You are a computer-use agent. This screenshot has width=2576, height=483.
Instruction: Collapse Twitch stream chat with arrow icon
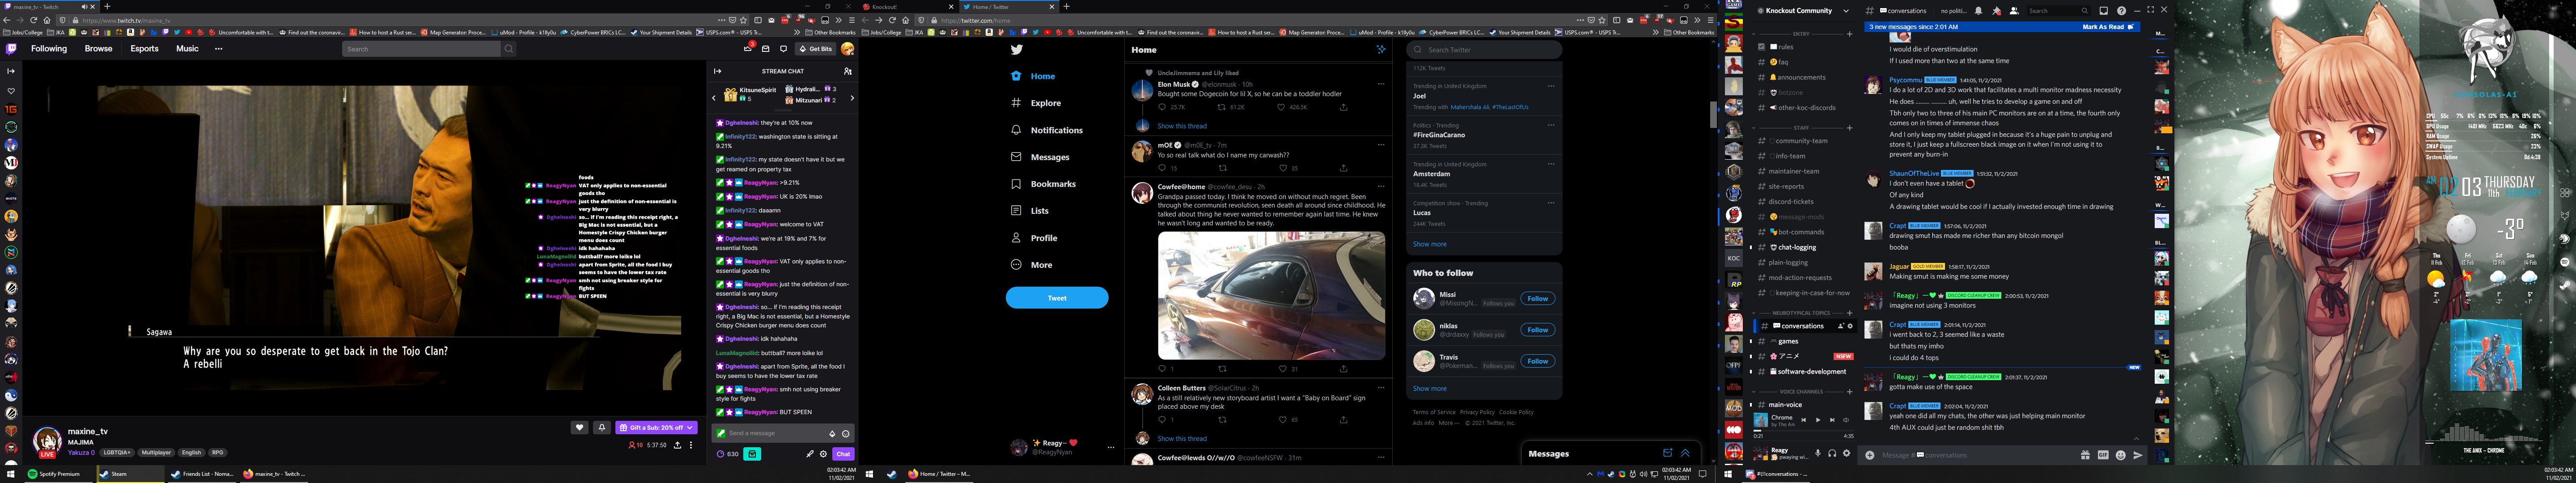coord(717,71)
